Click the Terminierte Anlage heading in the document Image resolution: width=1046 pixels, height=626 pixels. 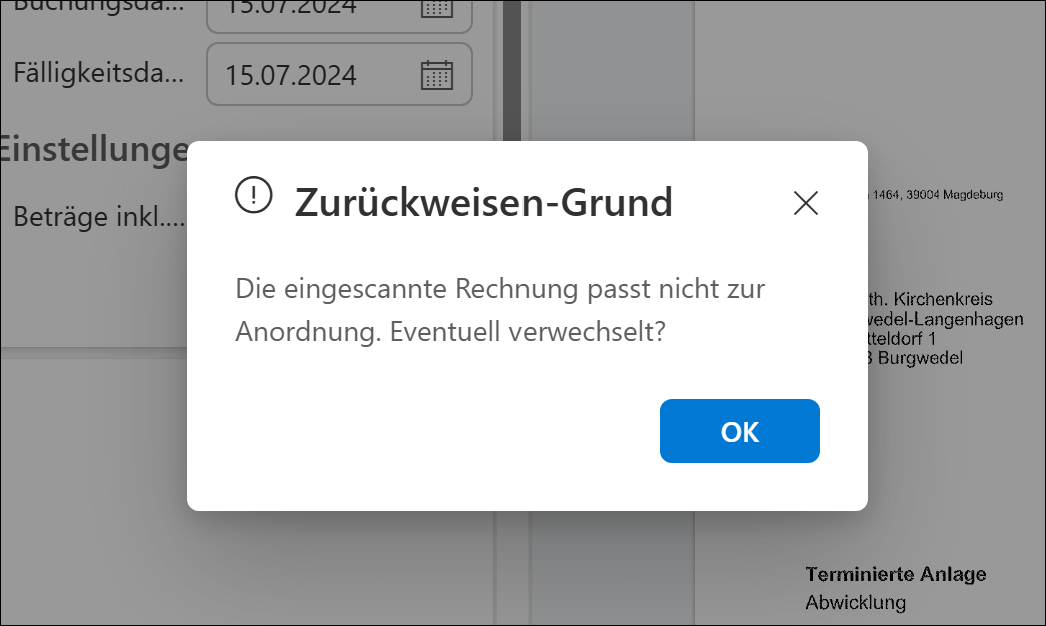coord(896,574)
